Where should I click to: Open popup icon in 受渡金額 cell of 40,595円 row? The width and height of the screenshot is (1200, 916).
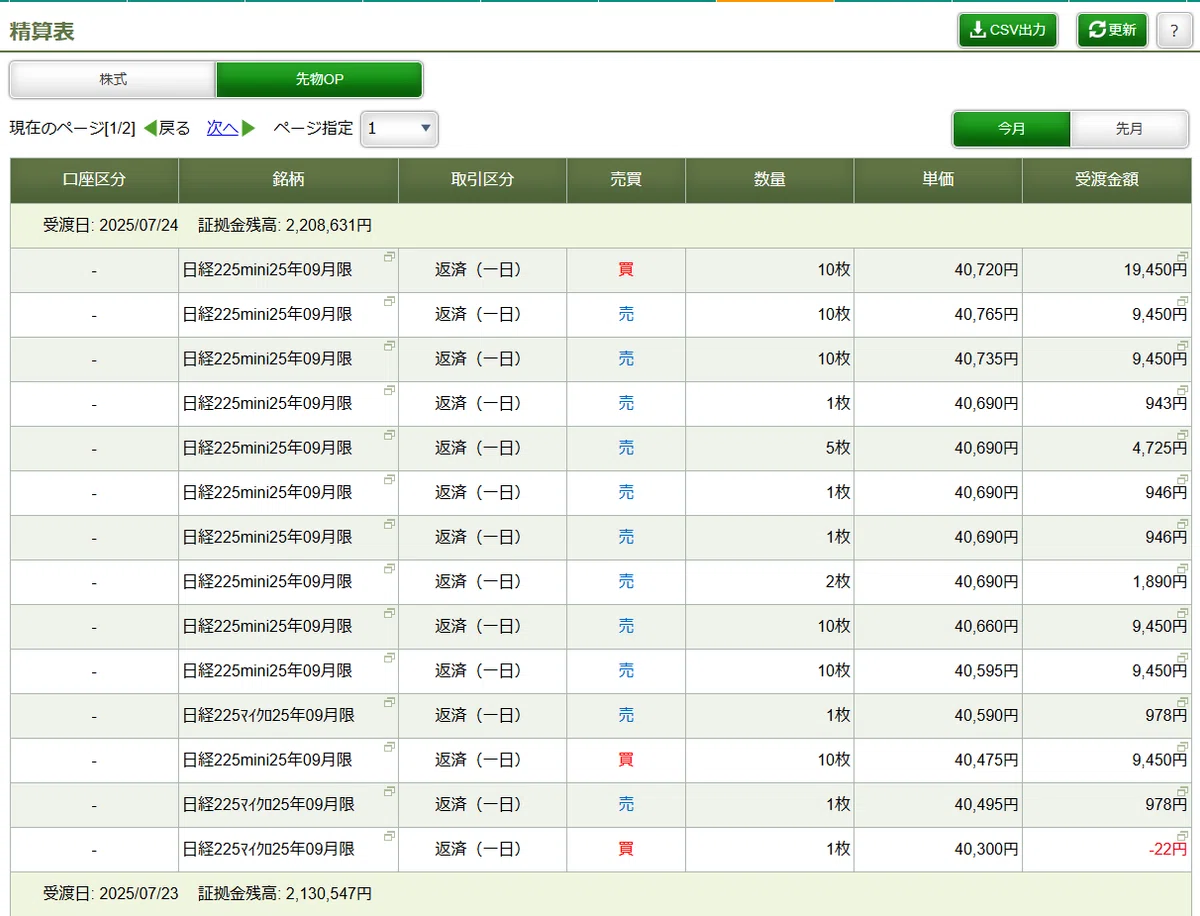[1183, 657]
